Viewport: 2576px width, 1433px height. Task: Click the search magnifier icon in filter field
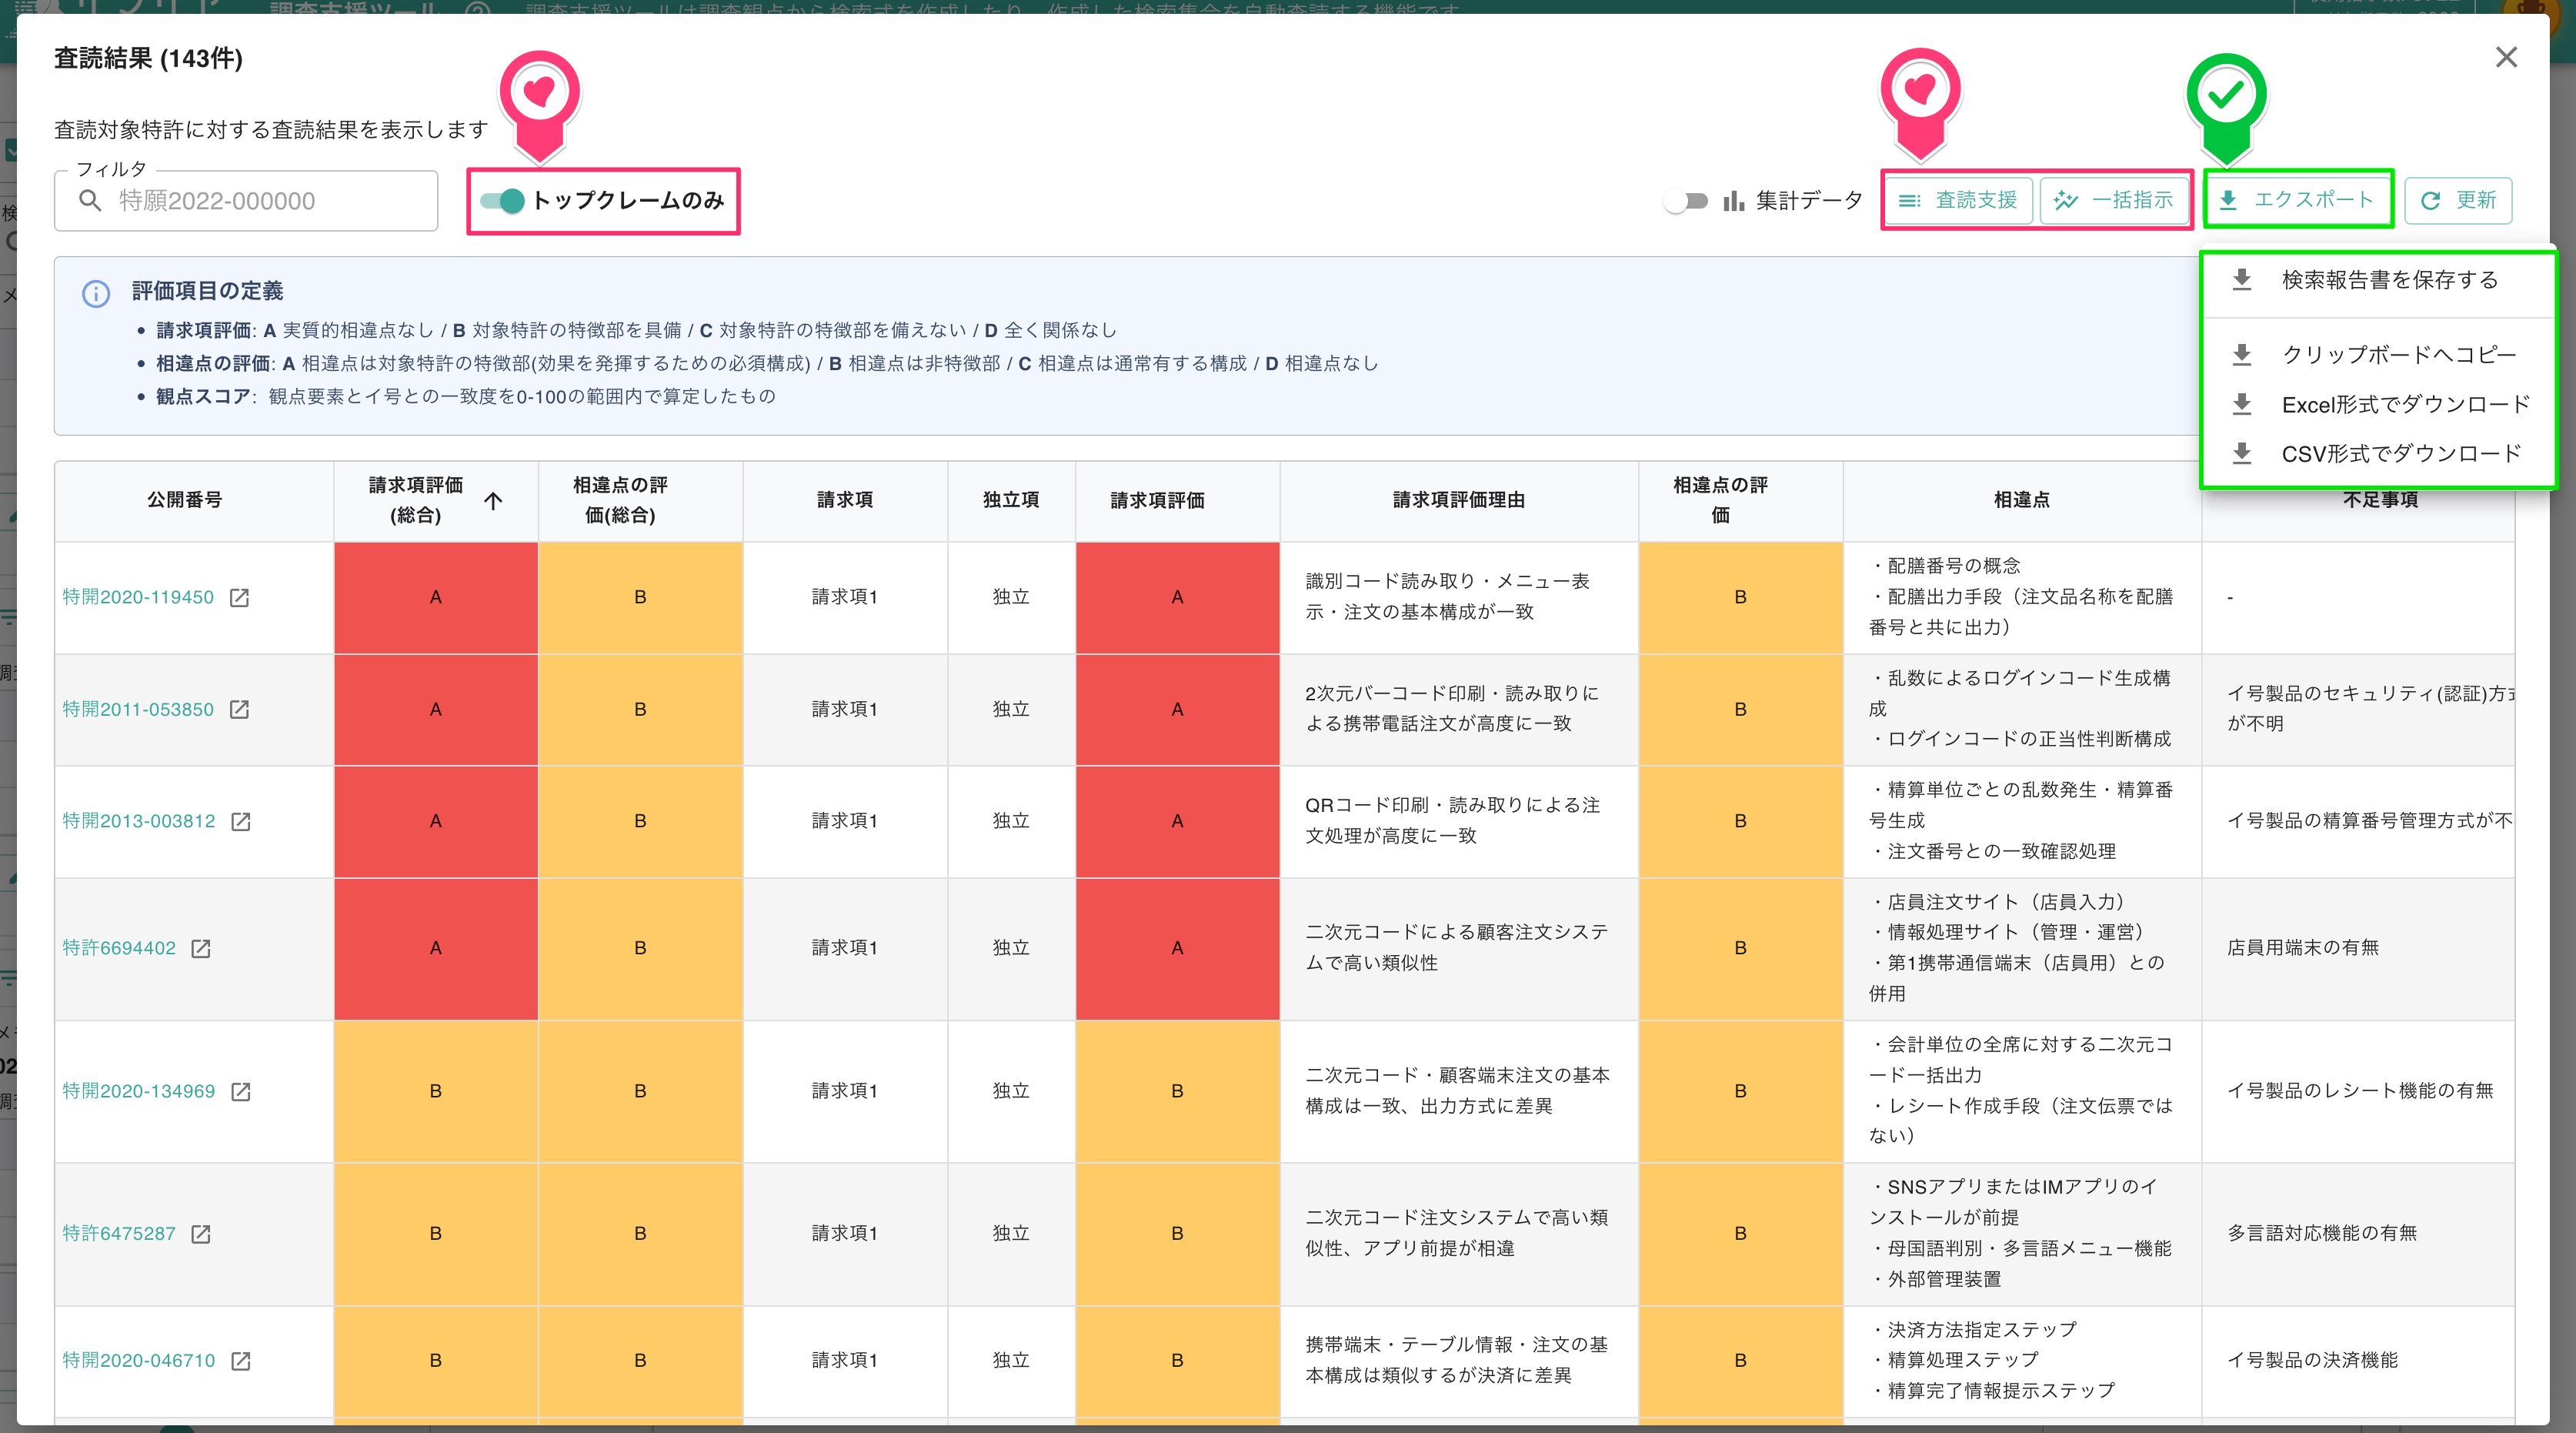click(x=90, y=201)
